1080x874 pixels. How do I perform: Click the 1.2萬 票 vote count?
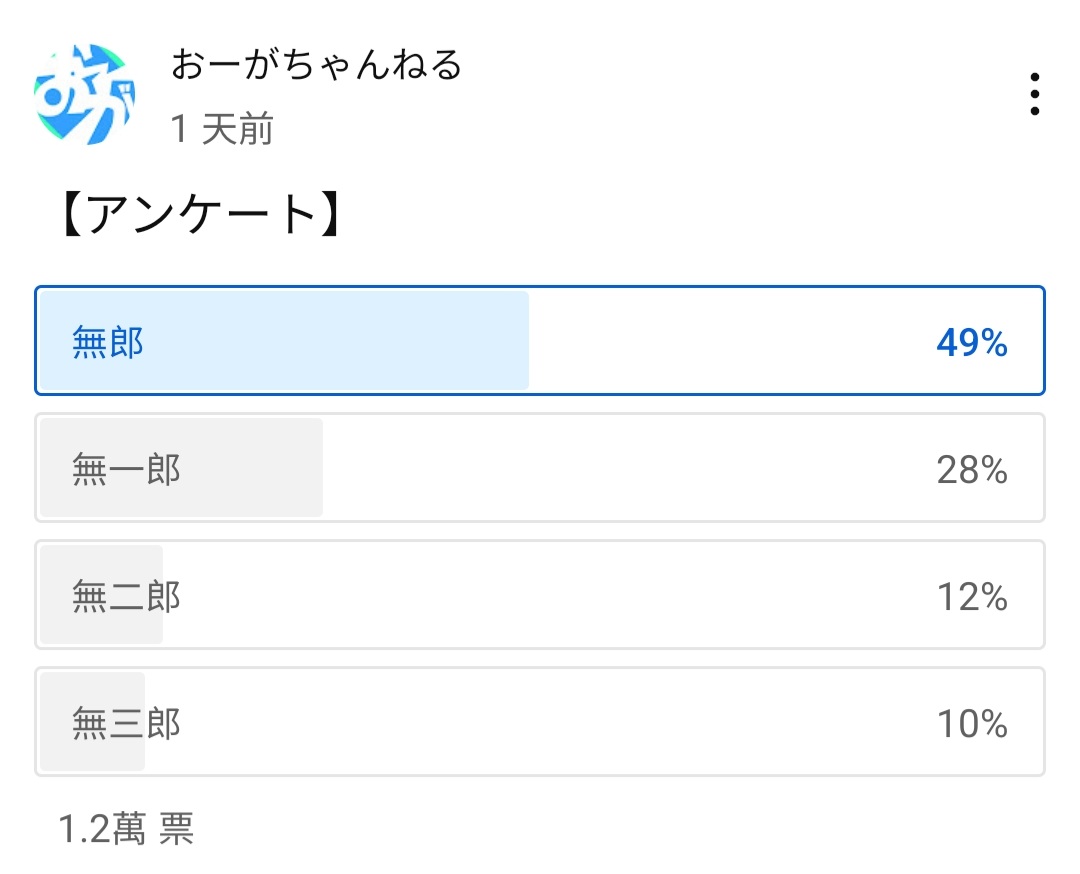pos(126,829)
